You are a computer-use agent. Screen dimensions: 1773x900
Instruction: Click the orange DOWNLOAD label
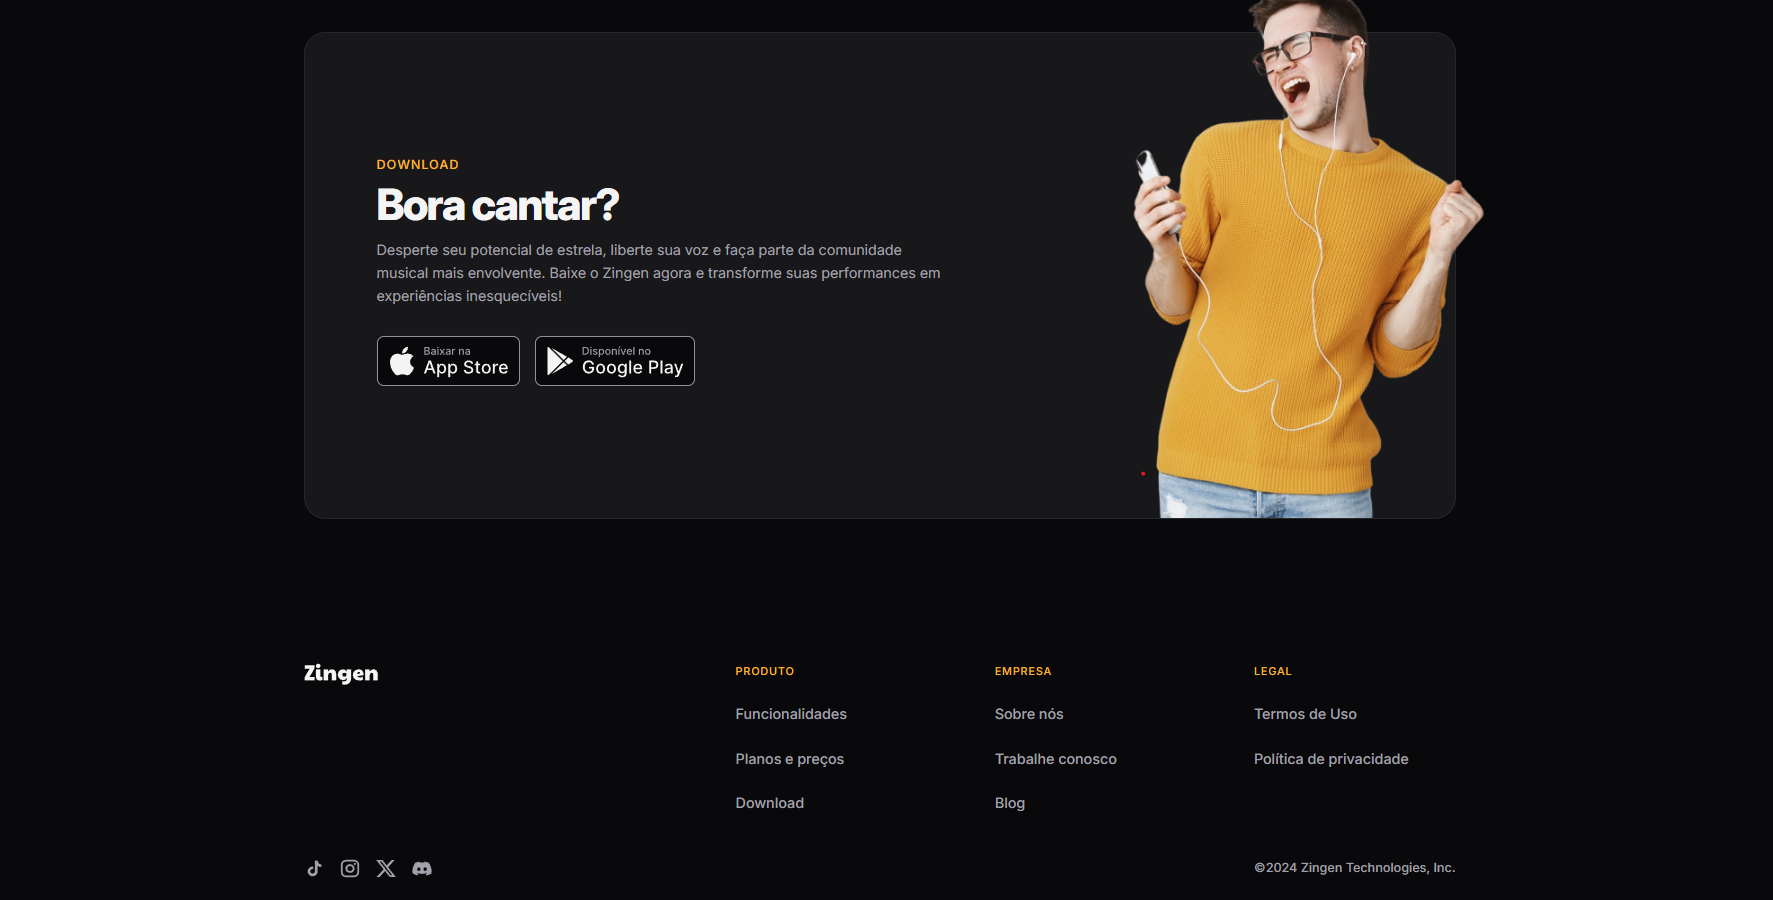tap(418, 165)
